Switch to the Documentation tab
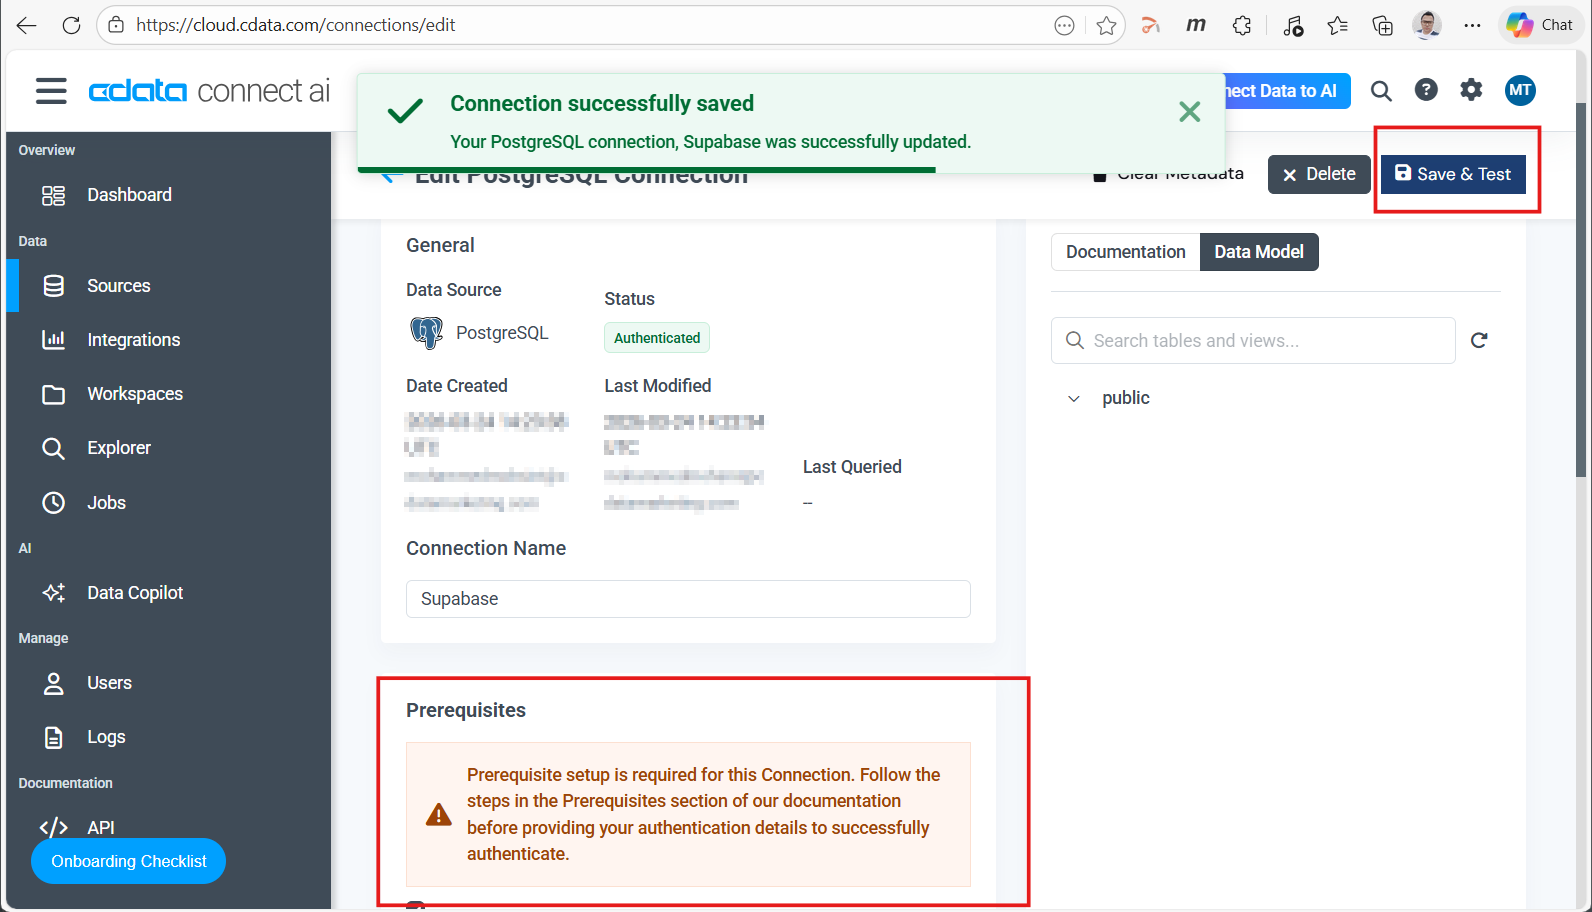This screenshot has width=1592, height=912. tap(1125, 252)
